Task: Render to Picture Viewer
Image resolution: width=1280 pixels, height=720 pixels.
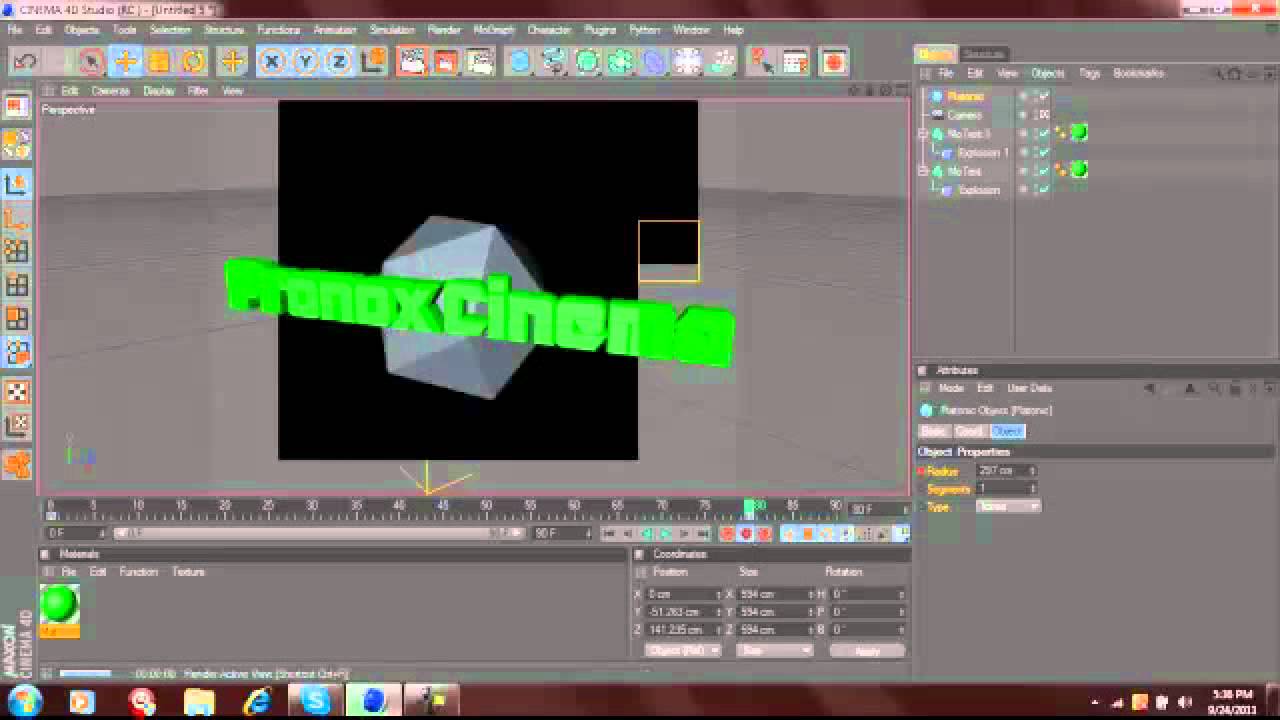Action: click(445, 62)
